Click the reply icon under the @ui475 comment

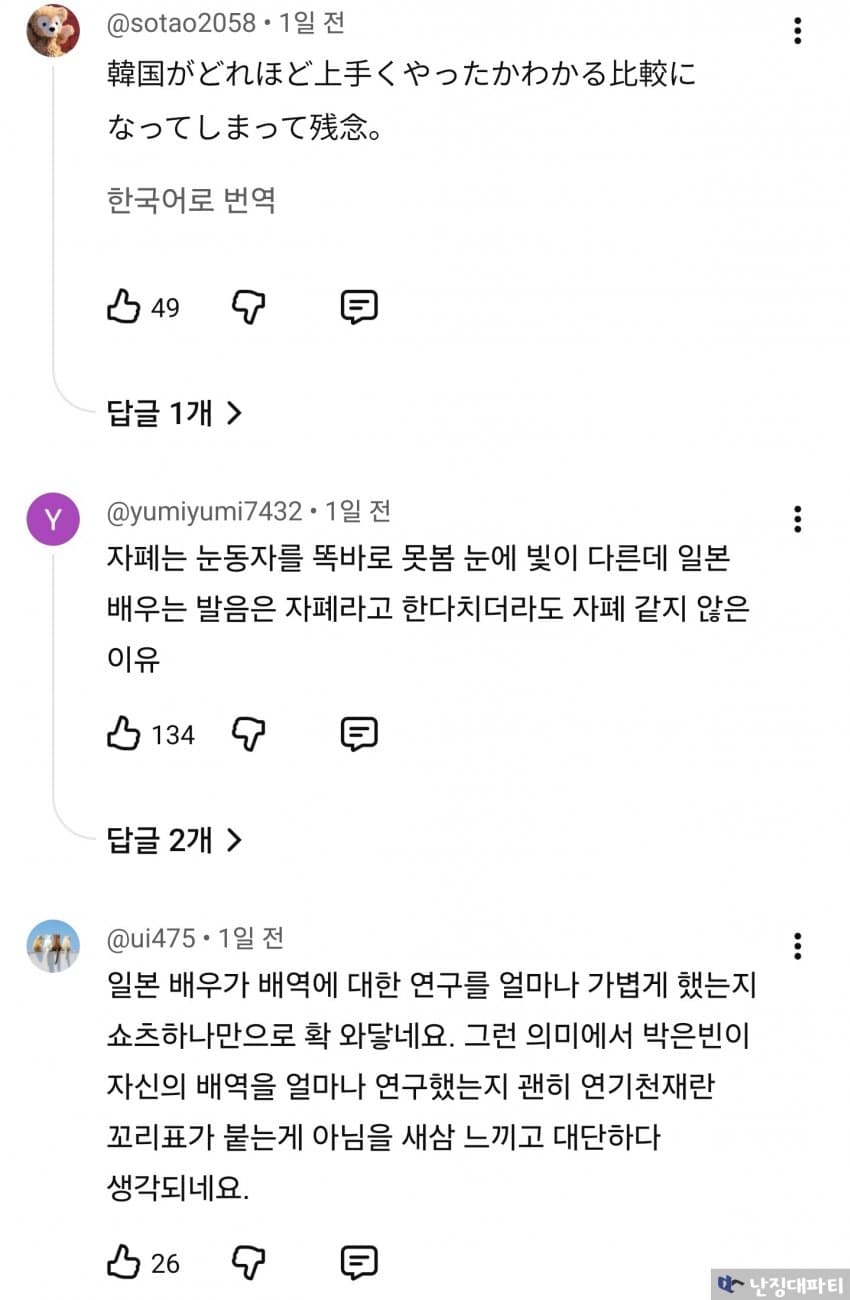[359, 1263]
